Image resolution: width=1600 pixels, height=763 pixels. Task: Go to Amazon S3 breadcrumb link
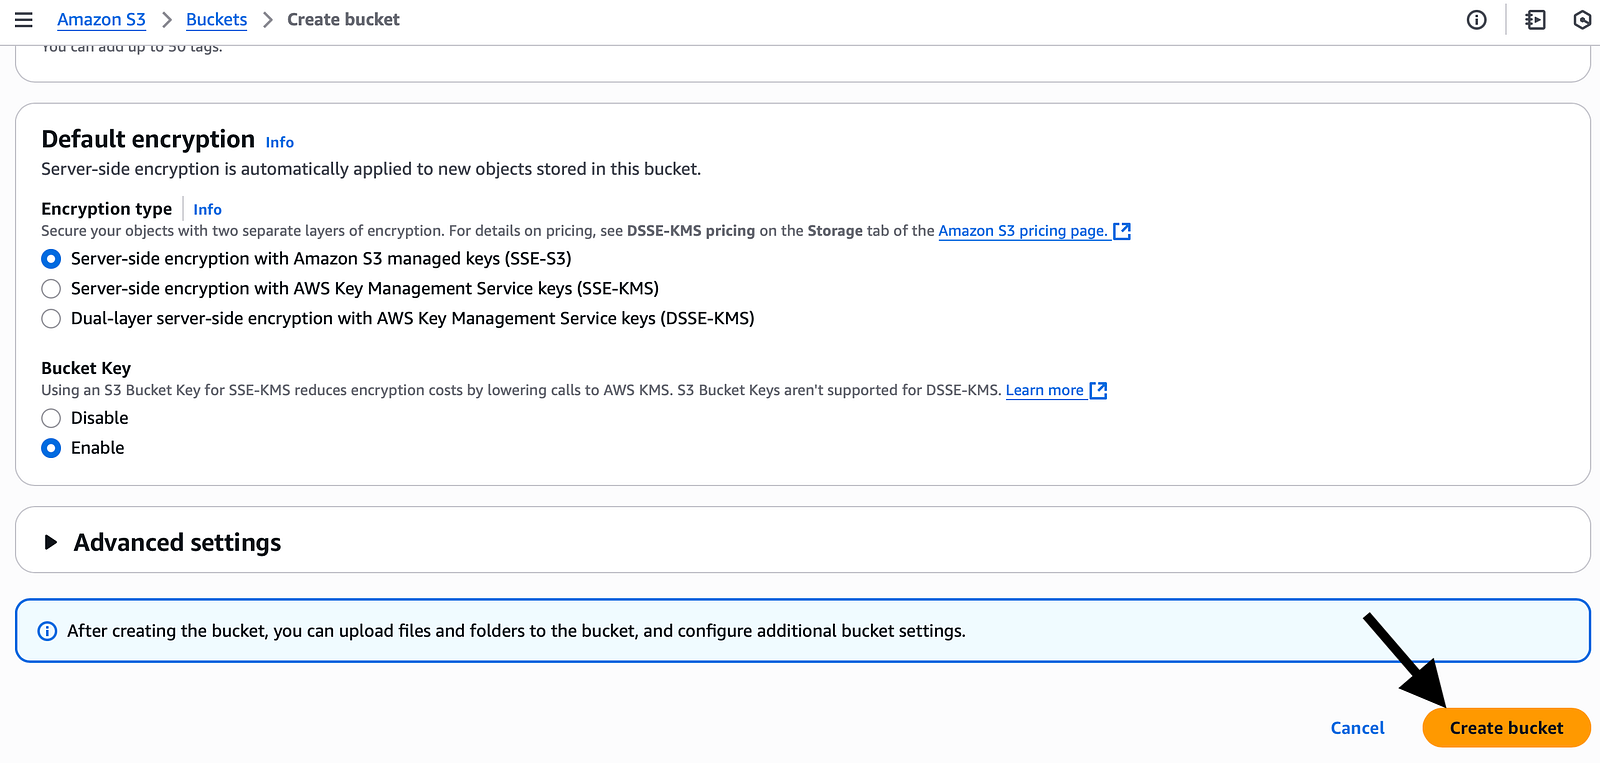click(x=101, y=20)
